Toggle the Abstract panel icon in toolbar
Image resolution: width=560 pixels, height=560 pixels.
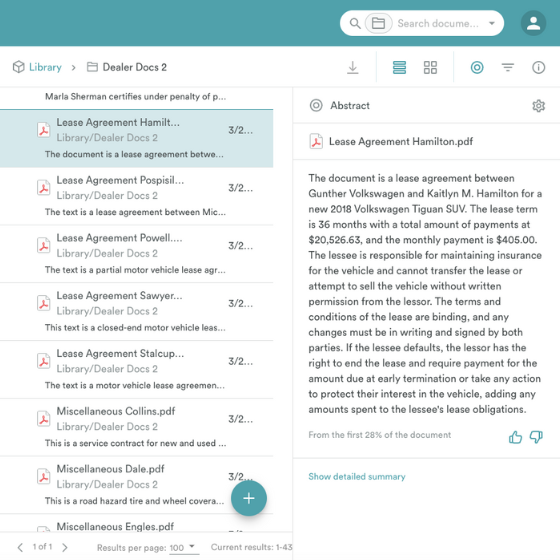tap(477, 67)
